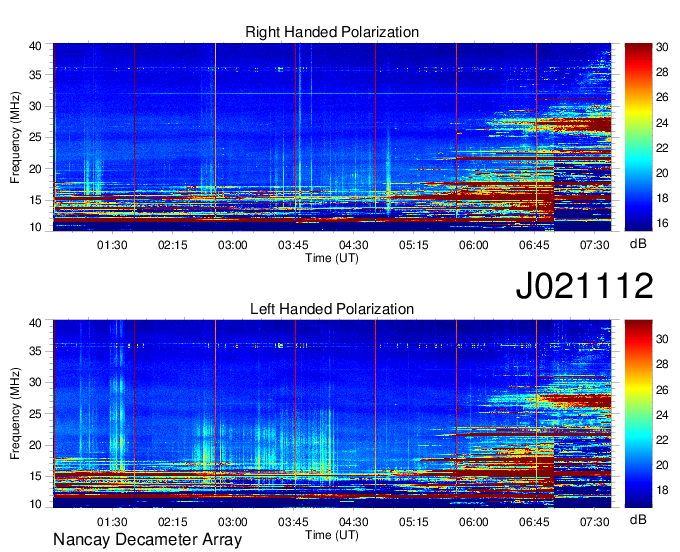Click the 02:15 tick on top time axis
This screenshot has height=552, width=680.
(x=173, y=245)
